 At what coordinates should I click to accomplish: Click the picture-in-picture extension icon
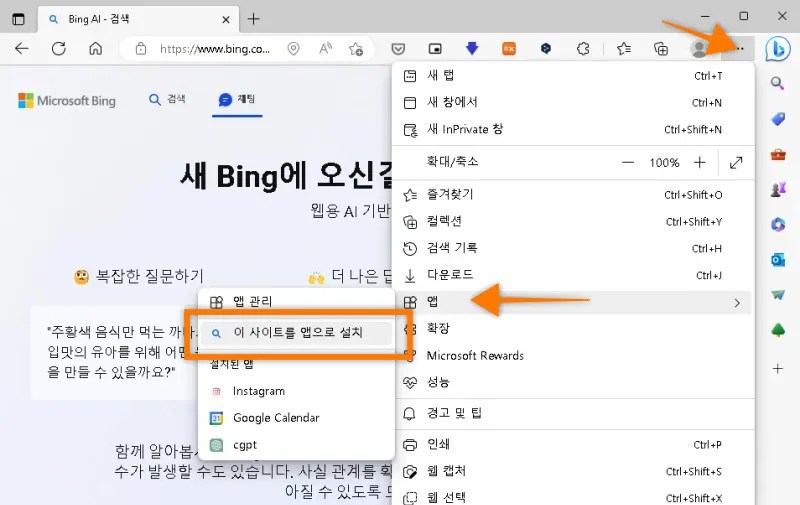(x=435, y=49)
